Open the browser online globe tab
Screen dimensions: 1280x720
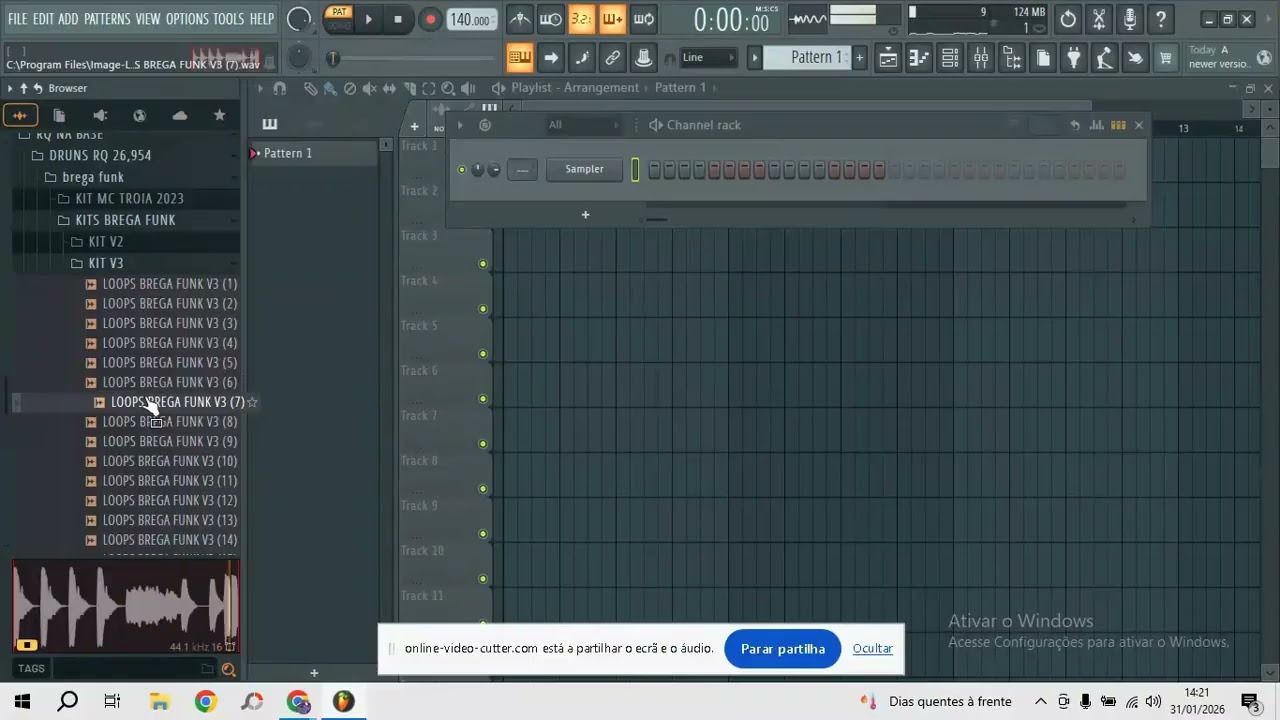point(139,115)
